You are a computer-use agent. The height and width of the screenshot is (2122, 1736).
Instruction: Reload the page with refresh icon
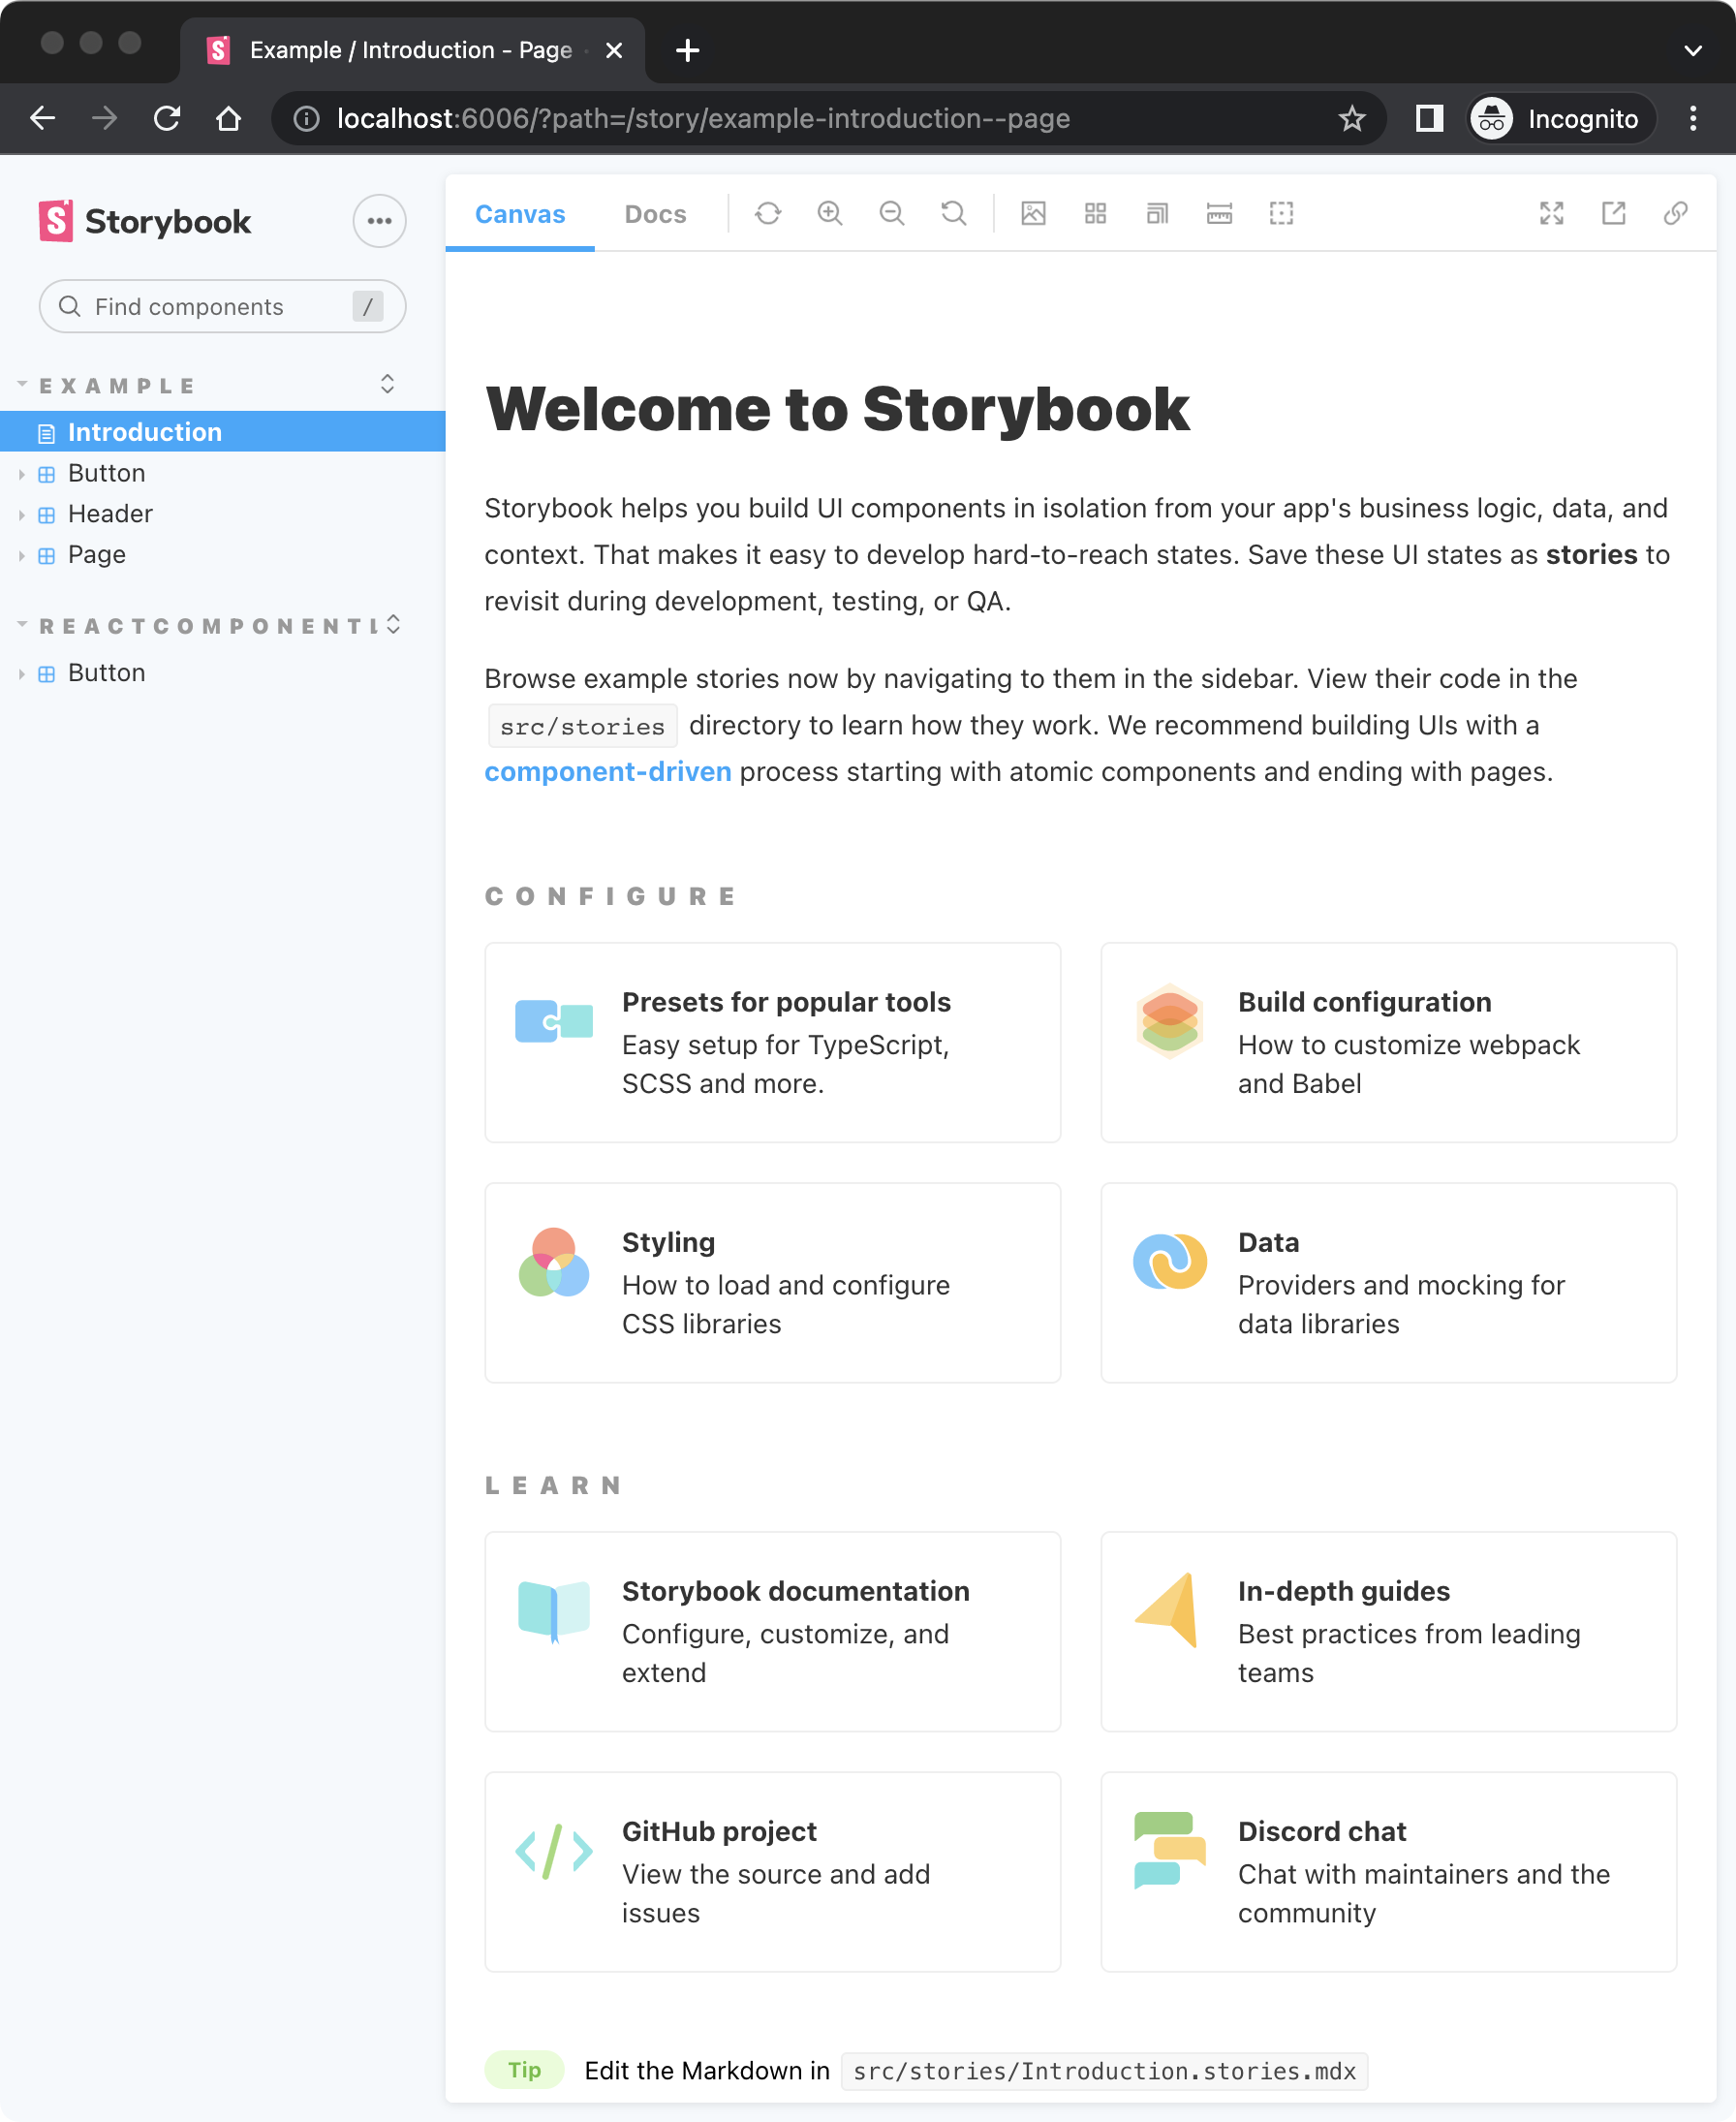click(x=167, y=118)
